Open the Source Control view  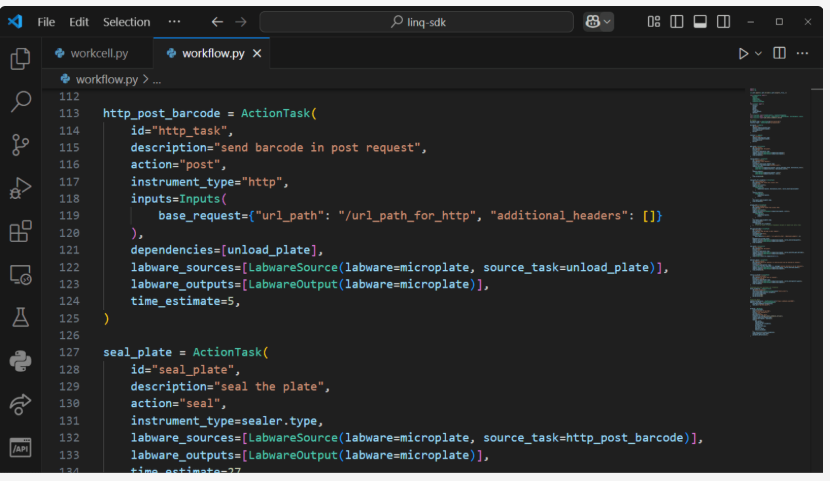coord(20,145)
